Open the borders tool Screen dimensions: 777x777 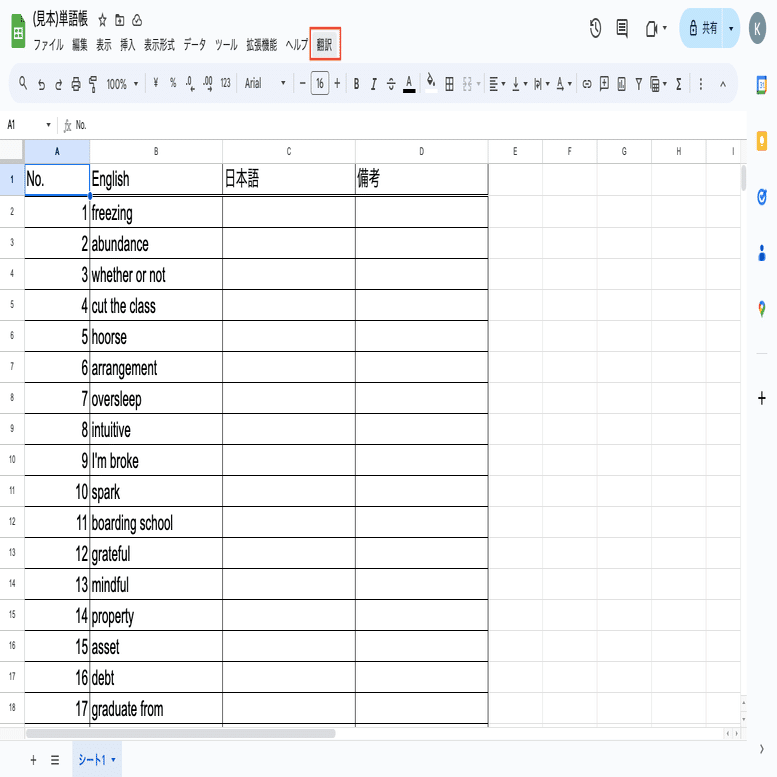coord(449,84)
